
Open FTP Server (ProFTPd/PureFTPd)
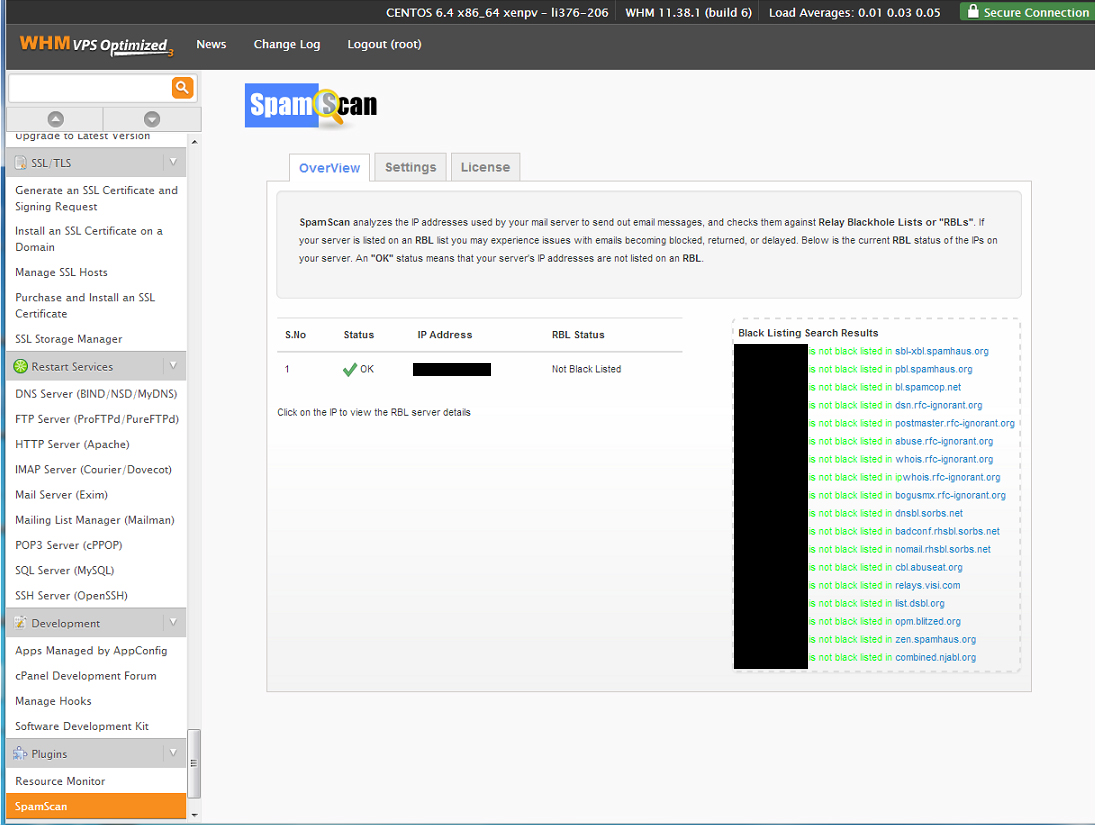click(97, 419)
